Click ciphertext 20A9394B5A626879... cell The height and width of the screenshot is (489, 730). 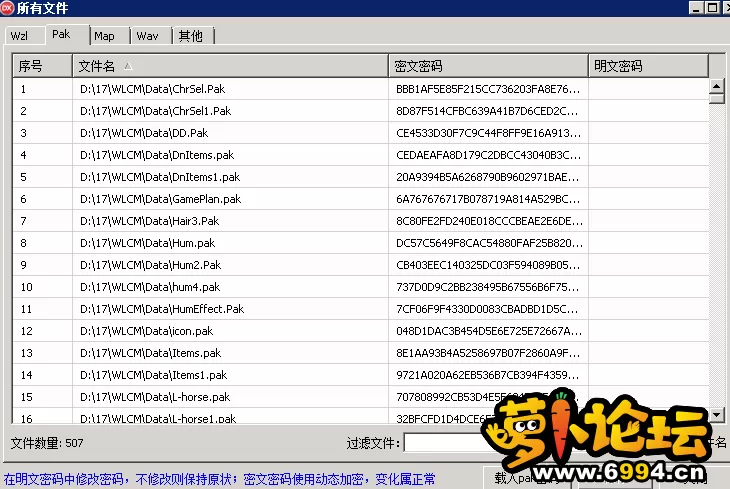click(488, 177)
